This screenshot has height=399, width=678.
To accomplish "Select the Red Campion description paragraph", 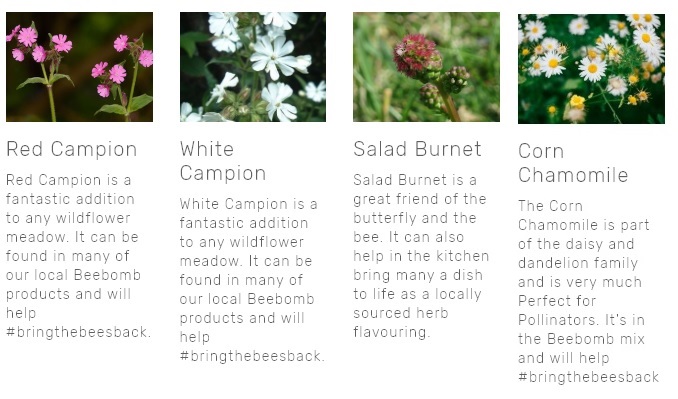I will pos(79,256).
